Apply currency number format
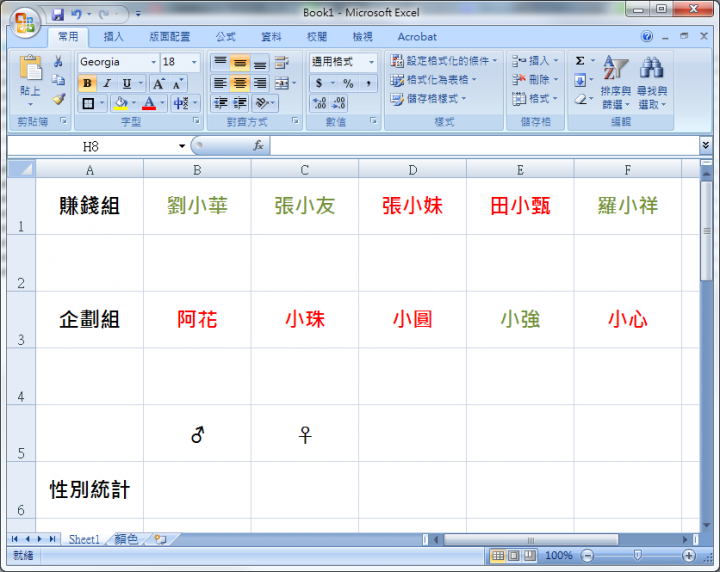Image resolution: width=720 pixels, height=572 pixels. point(319,83)
